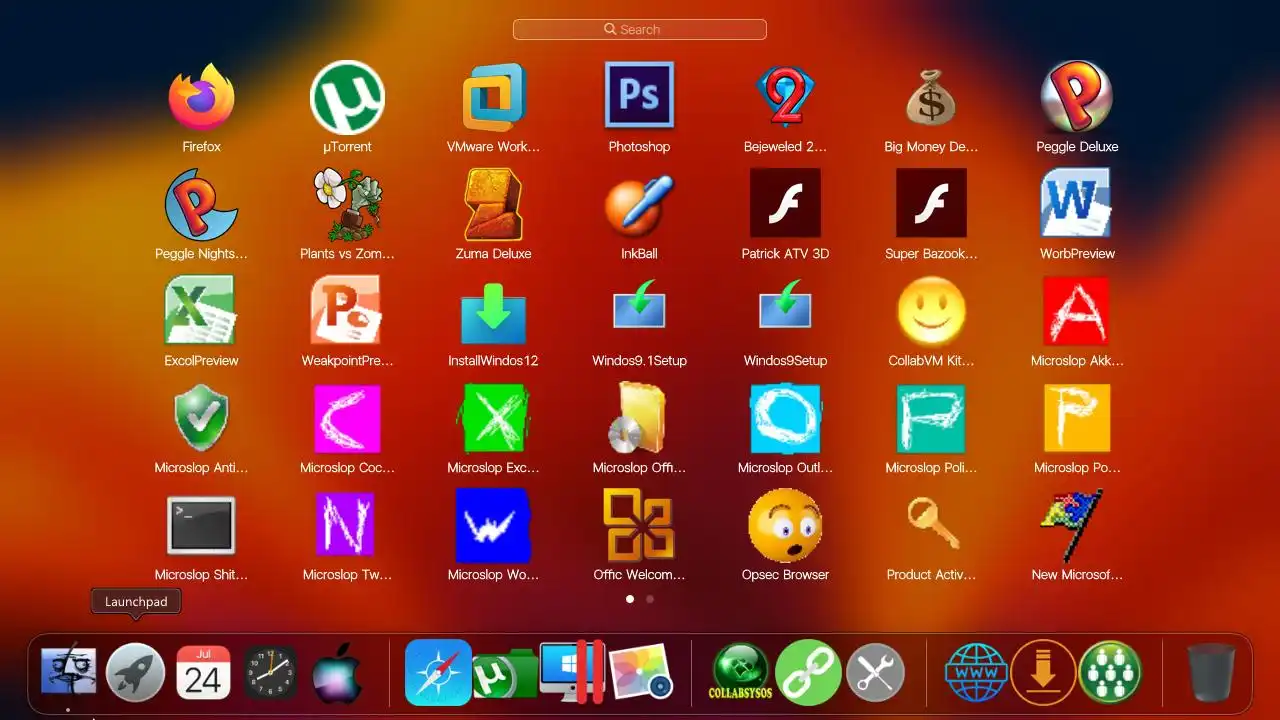Launch Big Money Deluxe

[x=931, y=97]
